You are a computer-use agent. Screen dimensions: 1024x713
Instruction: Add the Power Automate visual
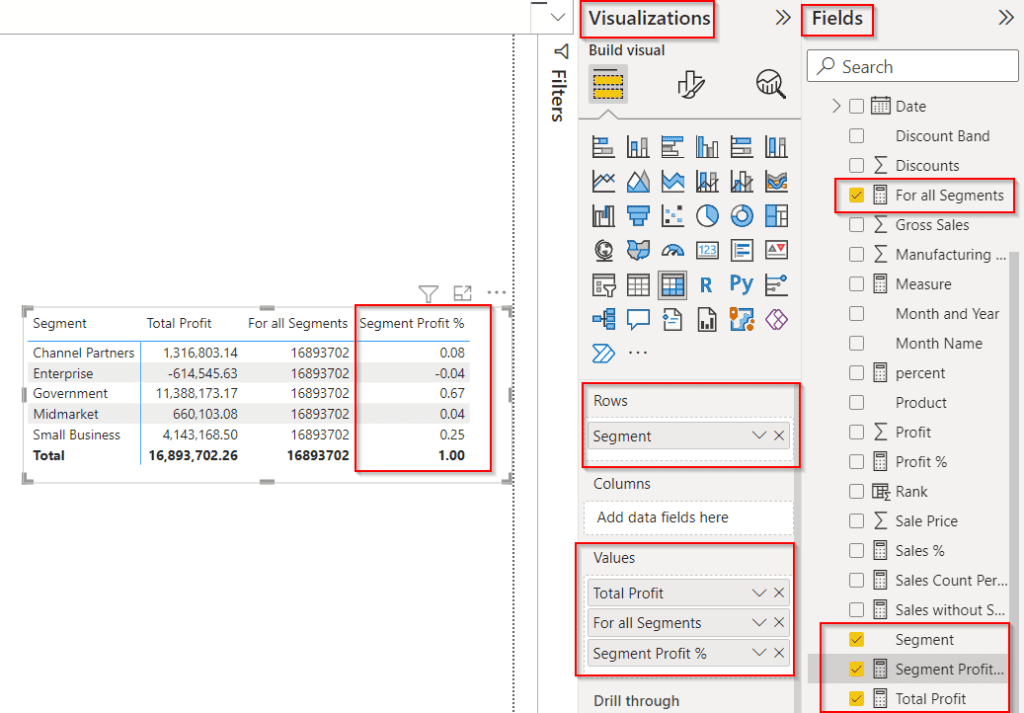click(x=603, y=353)
